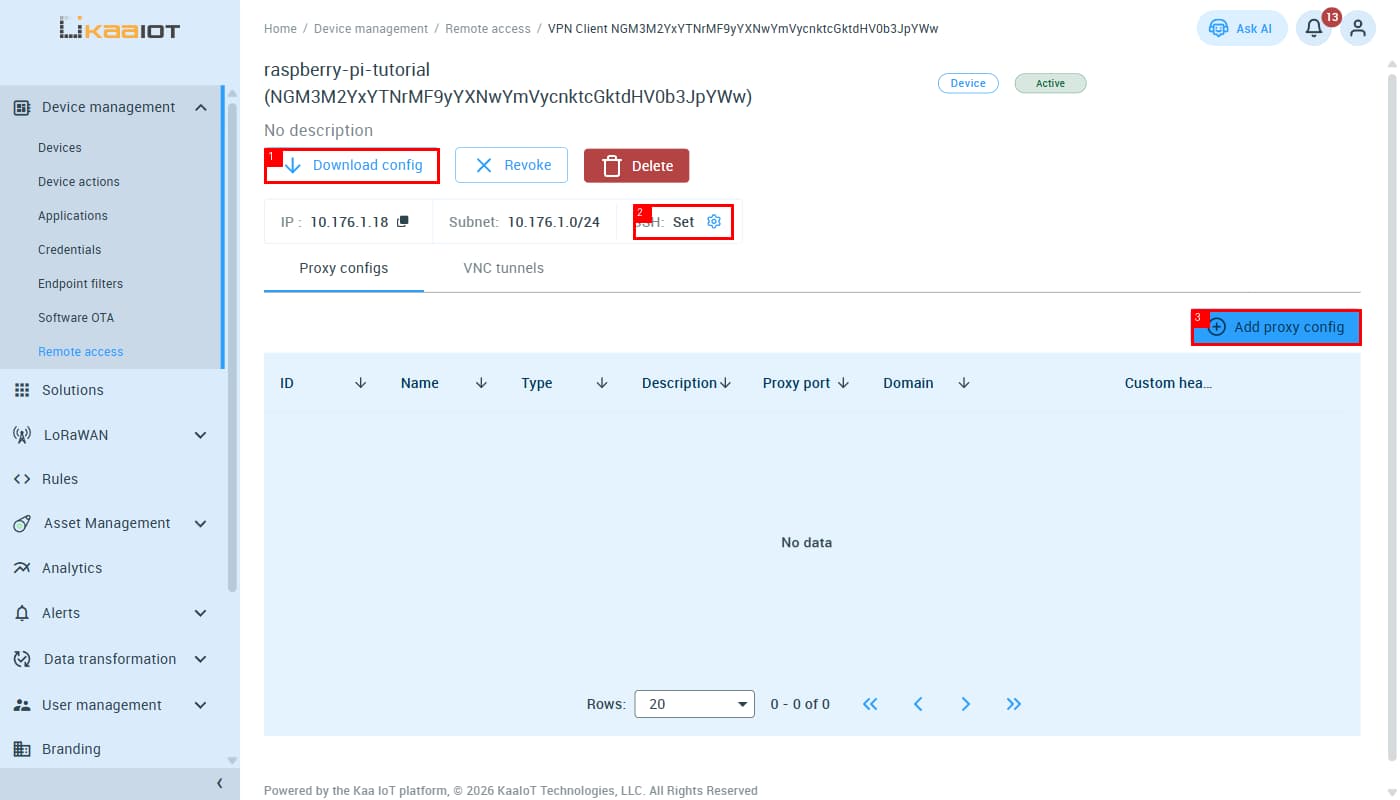Sort by Name column arrow
Image resolution: width=1400 pixels, height=800 pixels.
click(x=481, y=383)
